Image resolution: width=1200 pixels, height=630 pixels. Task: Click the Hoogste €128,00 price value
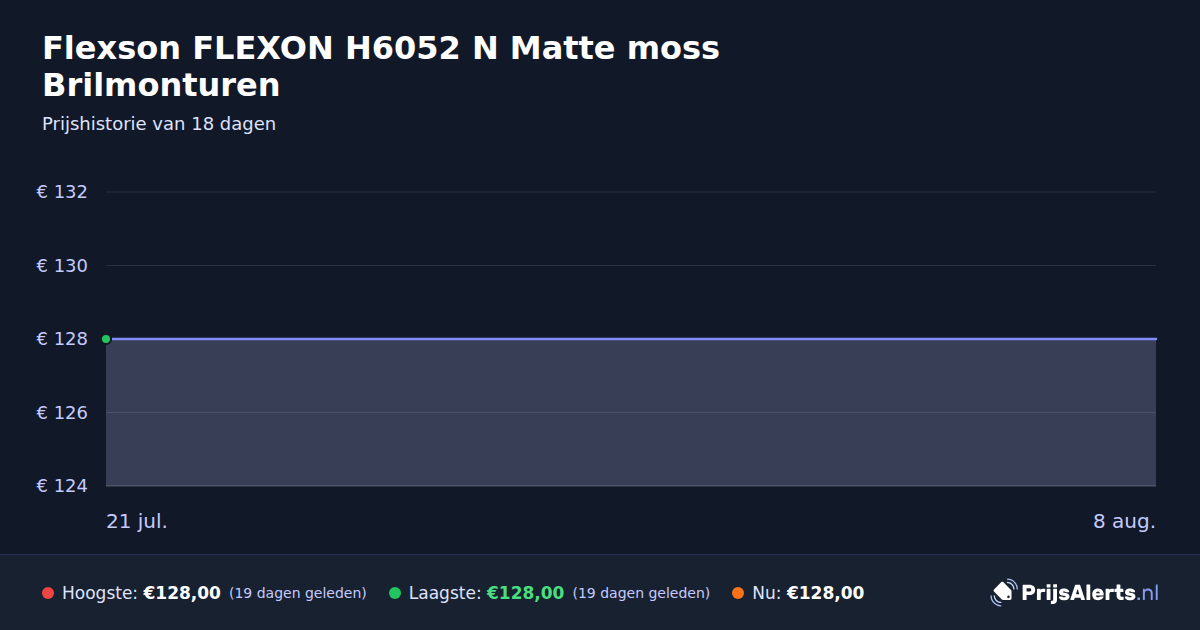pyautogui.click(x=182, y=593)
